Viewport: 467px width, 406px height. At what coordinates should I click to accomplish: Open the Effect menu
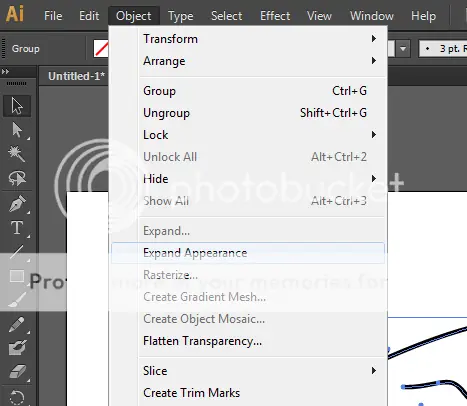[275, 16]
